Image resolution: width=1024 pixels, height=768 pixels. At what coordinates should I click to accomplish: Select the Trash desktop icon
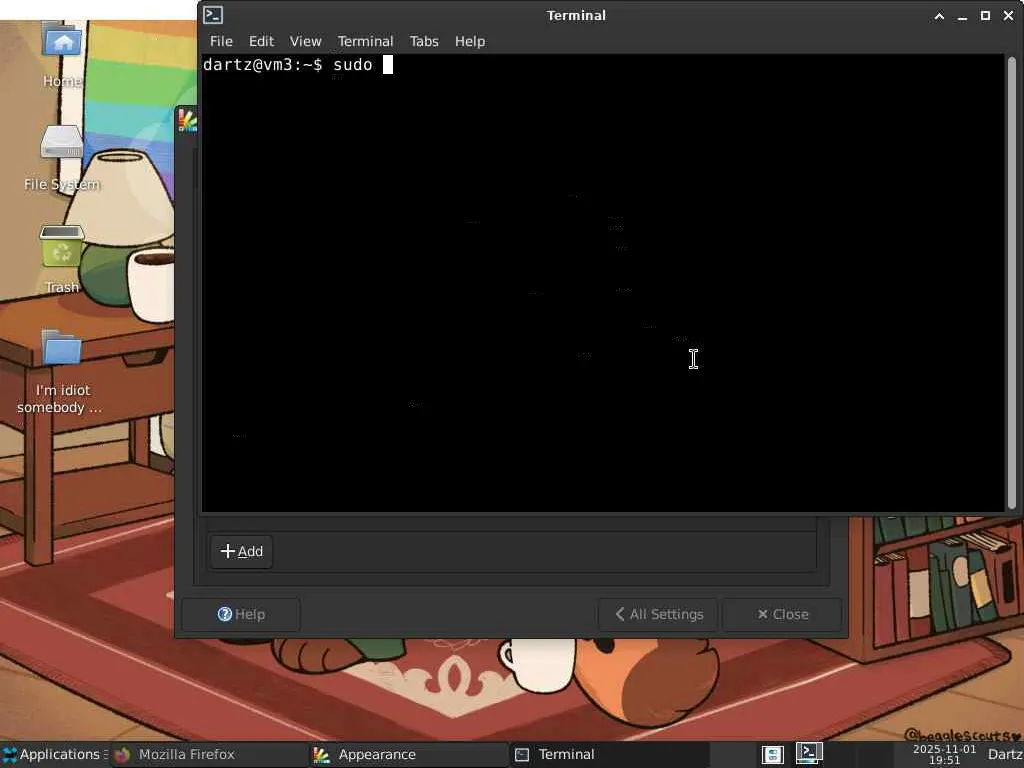click(62, 259)
